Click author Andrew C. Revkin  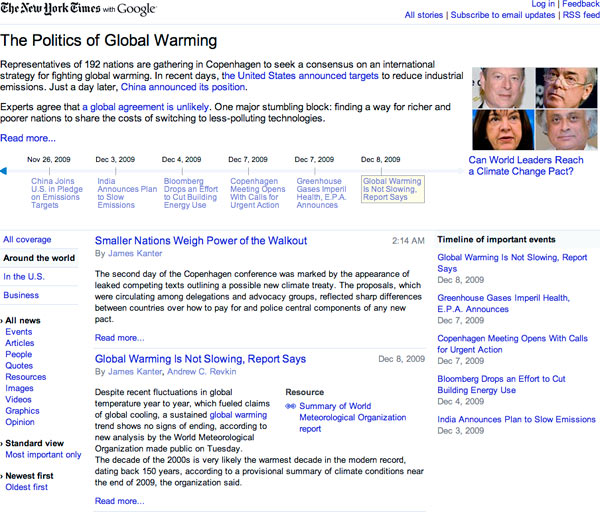click(x=202, y=372)
